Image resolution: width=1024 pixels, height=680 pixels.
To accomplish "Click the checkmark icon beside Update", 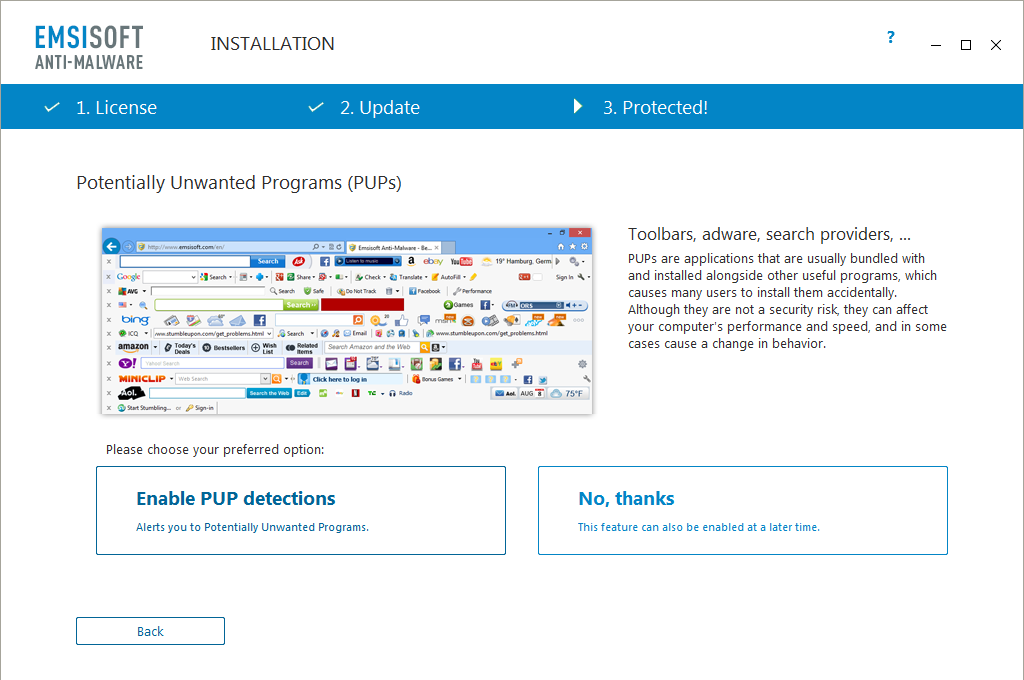I will pos(316,107).
